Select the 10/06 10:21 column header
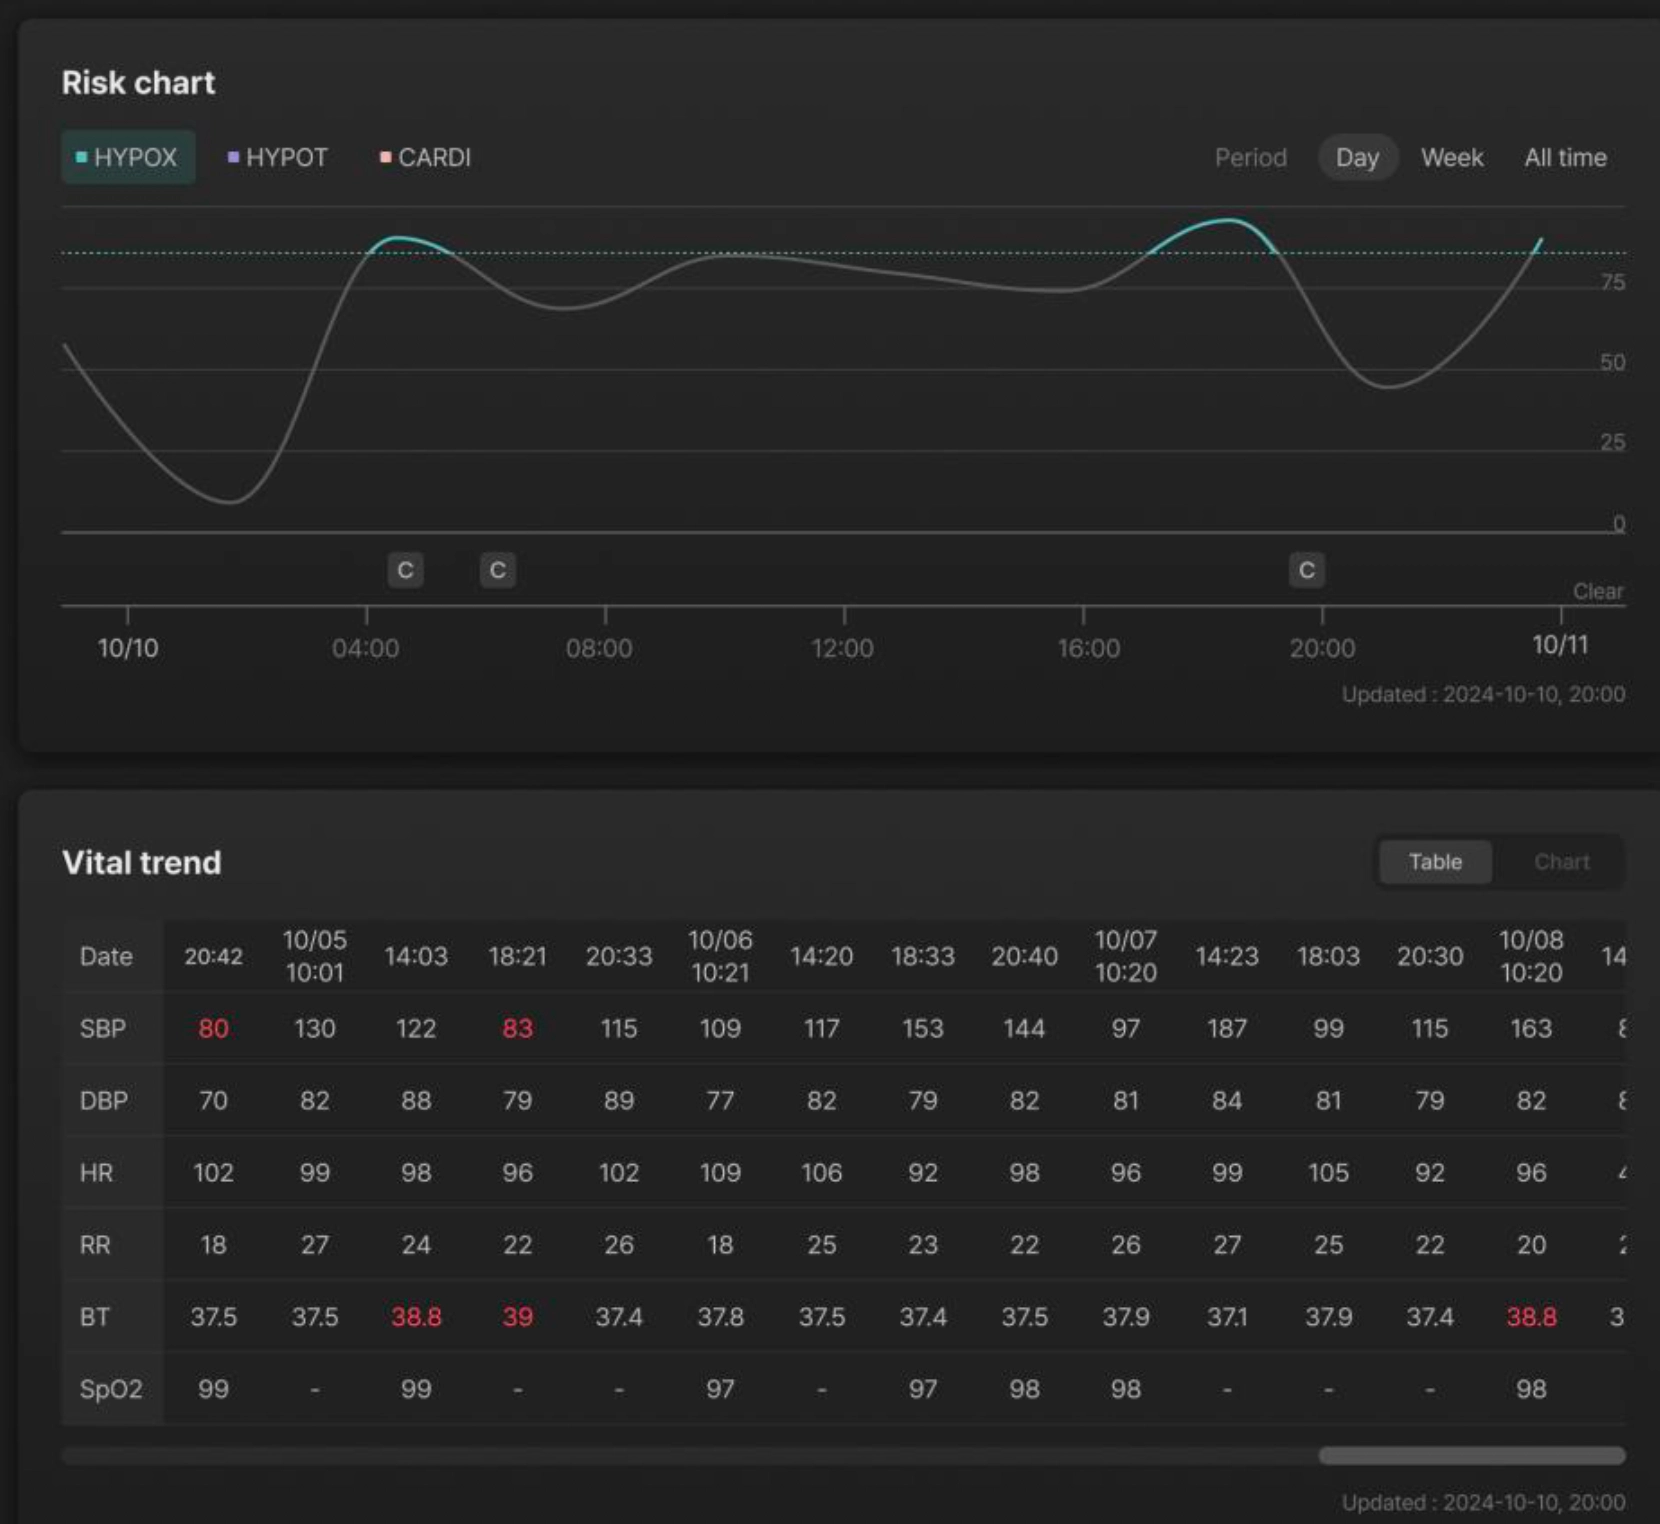The height and width of the screenshot is (1524, 1660). coord(720,956)
